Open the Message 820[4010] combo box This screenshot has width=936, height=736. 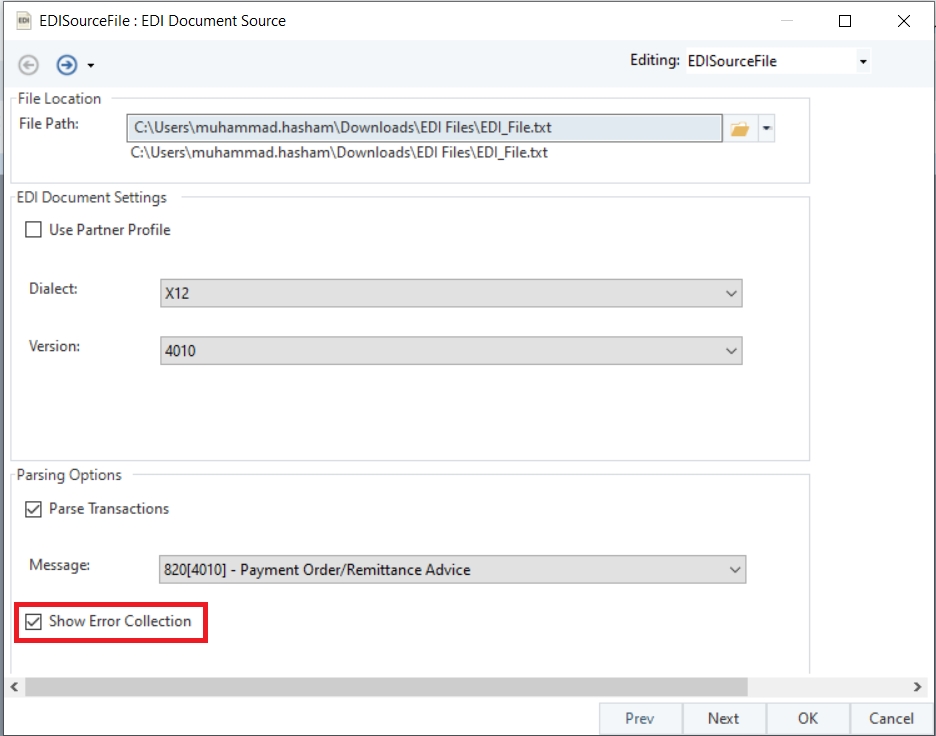pos(452,569)
